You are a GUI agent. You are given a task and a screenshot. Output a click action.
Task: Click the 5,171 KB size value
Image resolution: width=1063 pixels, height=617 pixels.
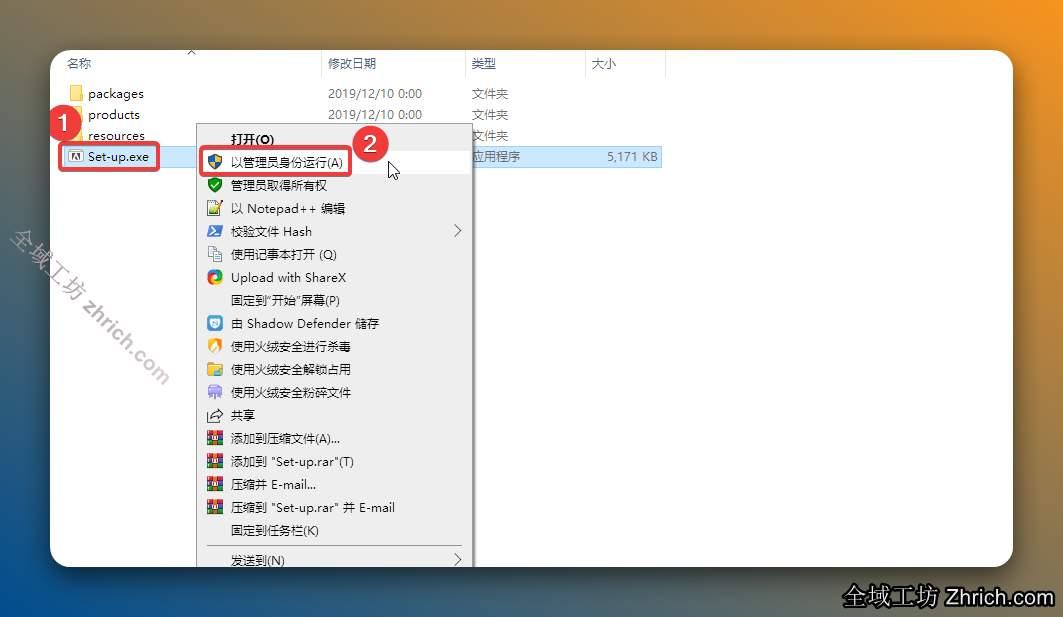coord(632,157)
